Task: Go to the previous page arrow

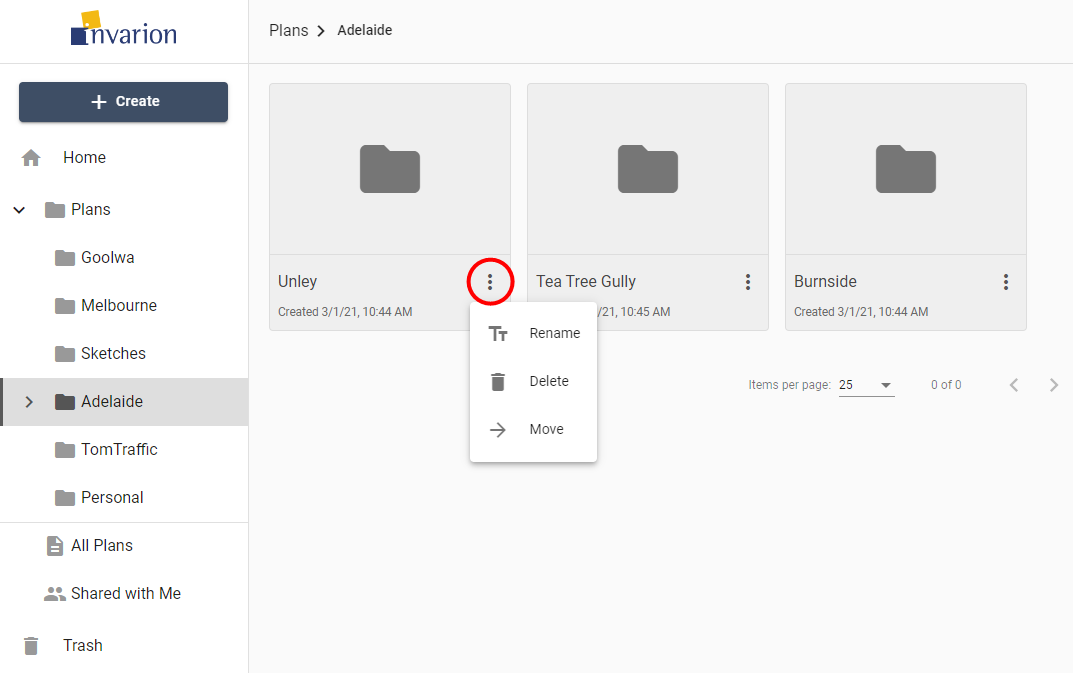Action: click(1014, 385)
